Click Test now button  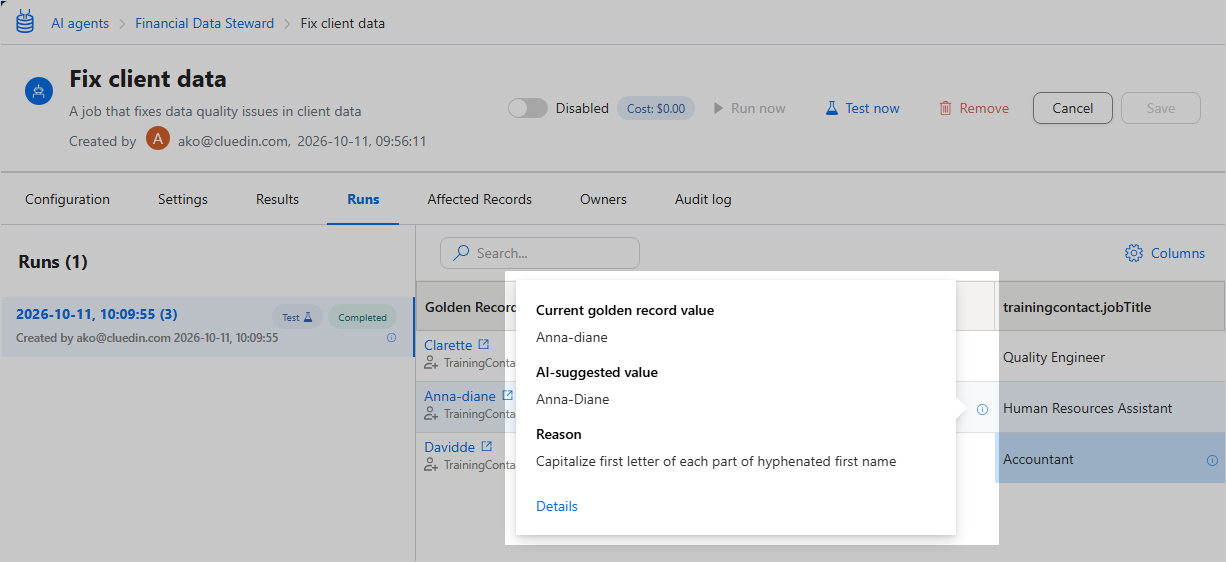pyautogui.click(x=862, y=108)
